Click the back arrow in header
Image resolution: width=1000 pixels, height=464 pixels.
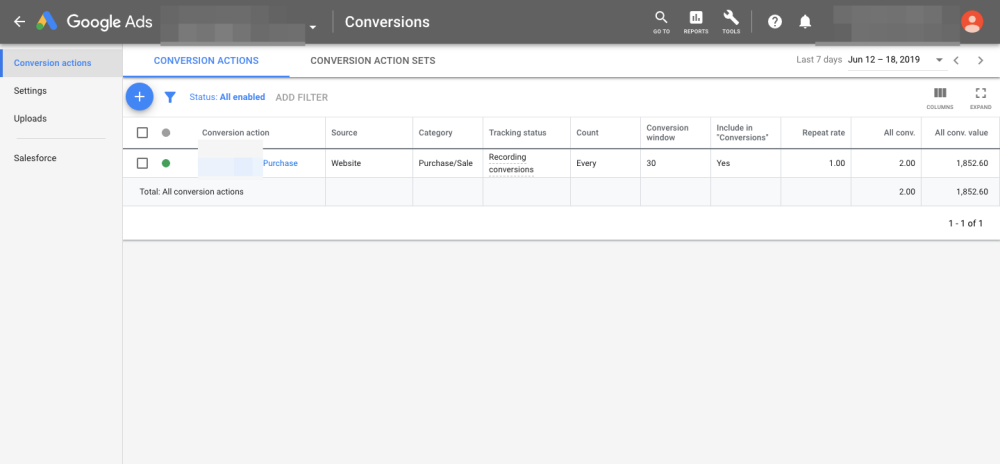(x=19, y=22)
